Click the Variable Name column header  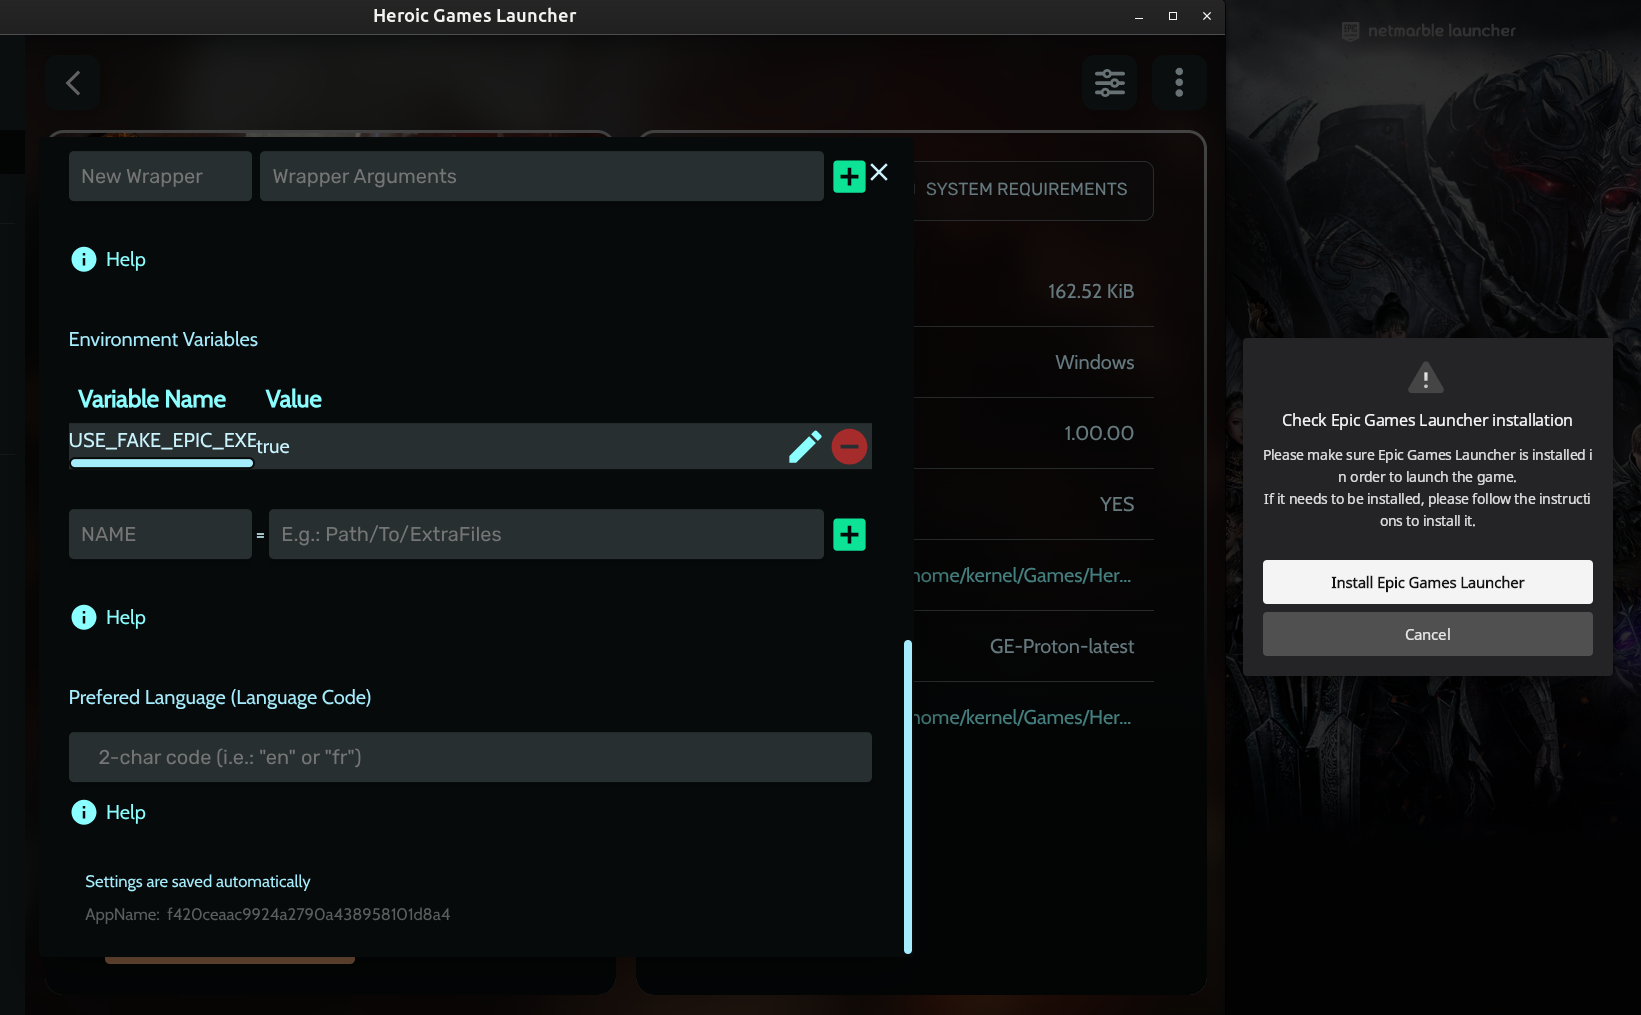click(x=152, y=400)
